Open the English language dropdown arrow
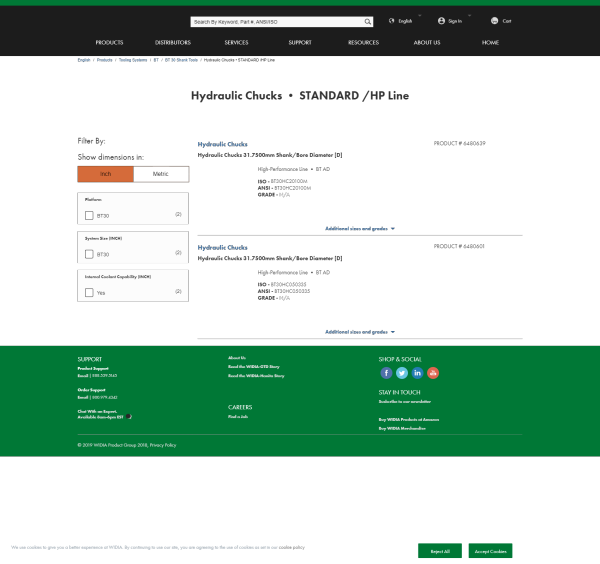The height and width of the screenshot is (564, 600). click(420, 16)
